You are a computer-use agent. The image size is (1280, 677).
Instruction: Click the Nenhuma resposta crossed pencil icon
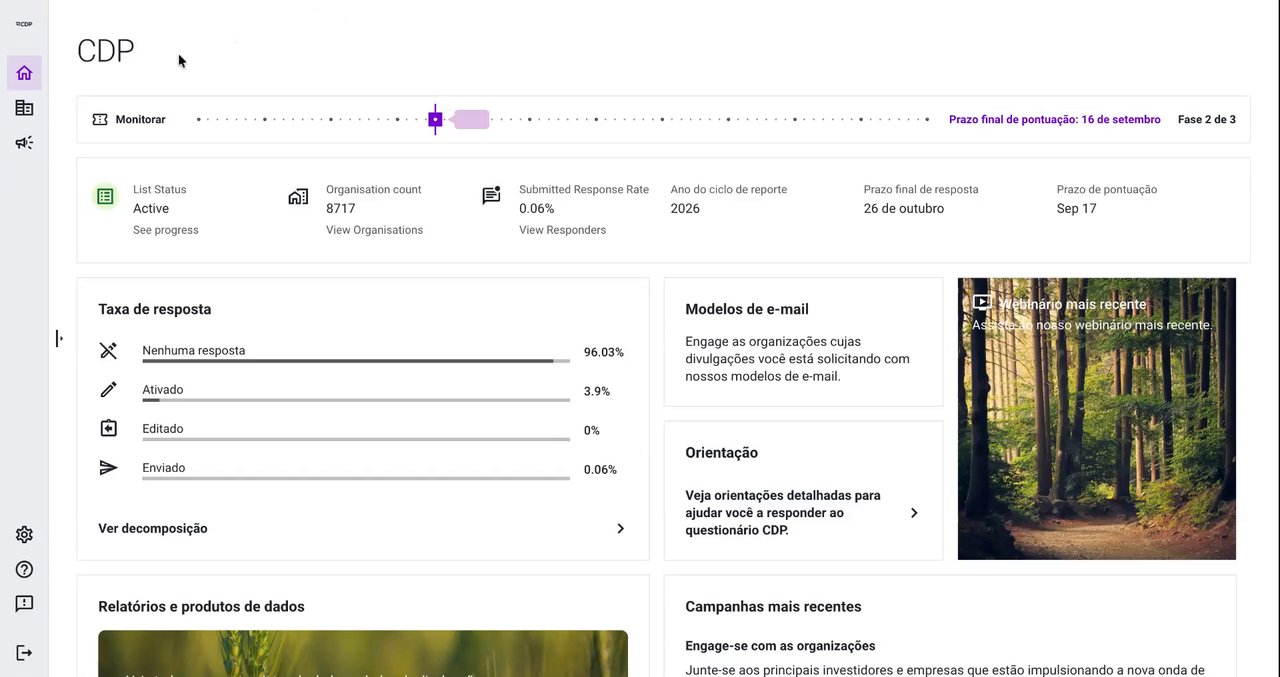pyautogui.click(x=109, y=351)
